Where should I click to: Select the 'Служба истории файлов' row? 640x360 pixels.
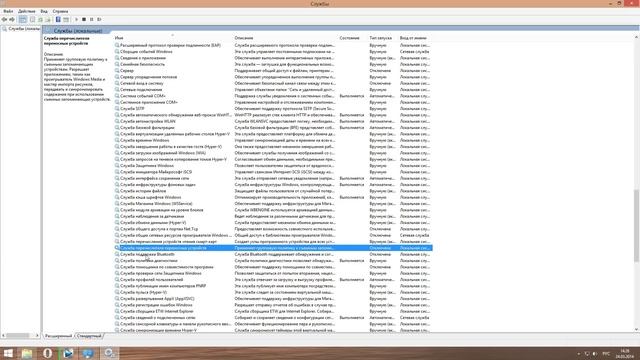[x=273, y=191]
